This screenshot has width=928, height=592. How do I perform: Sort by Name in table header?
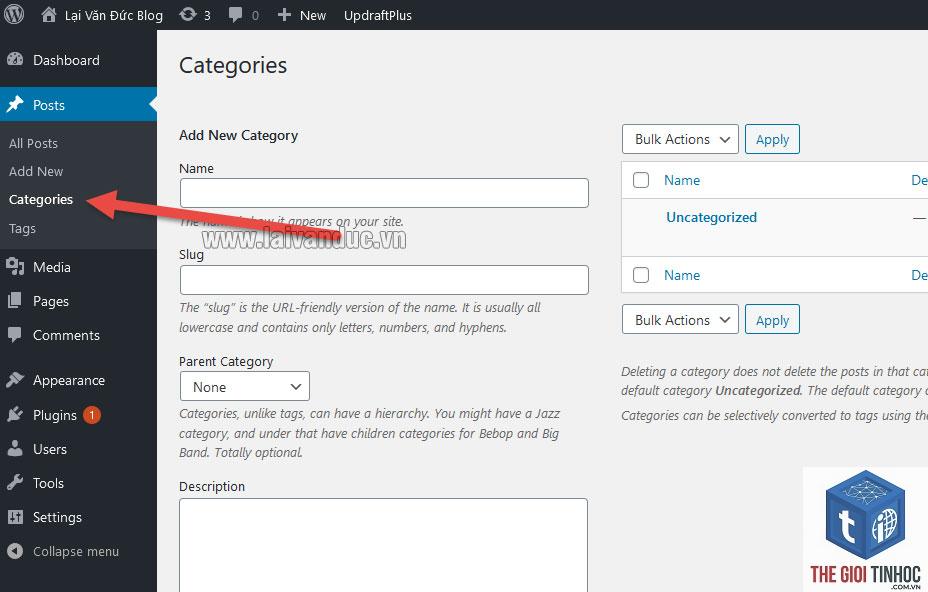coord(682,180)
